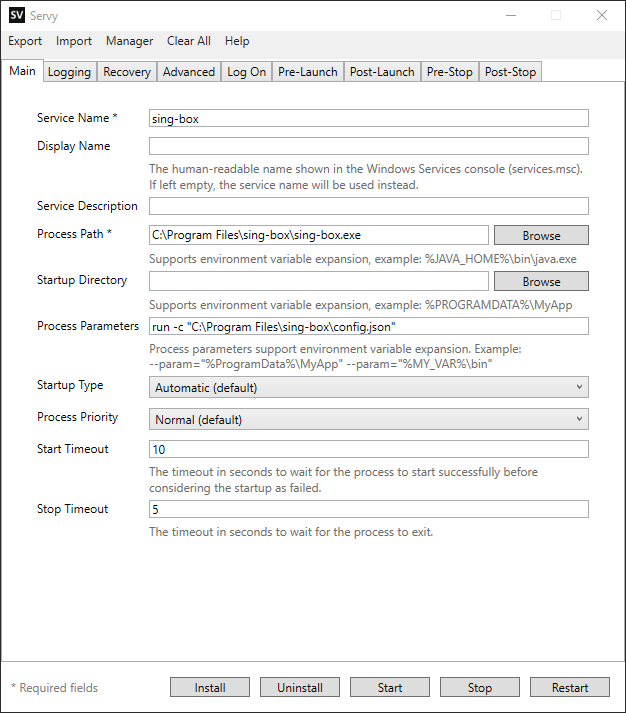Browse for the Process Path executable
Screen dimensions: 626x713
pos(541,236)
